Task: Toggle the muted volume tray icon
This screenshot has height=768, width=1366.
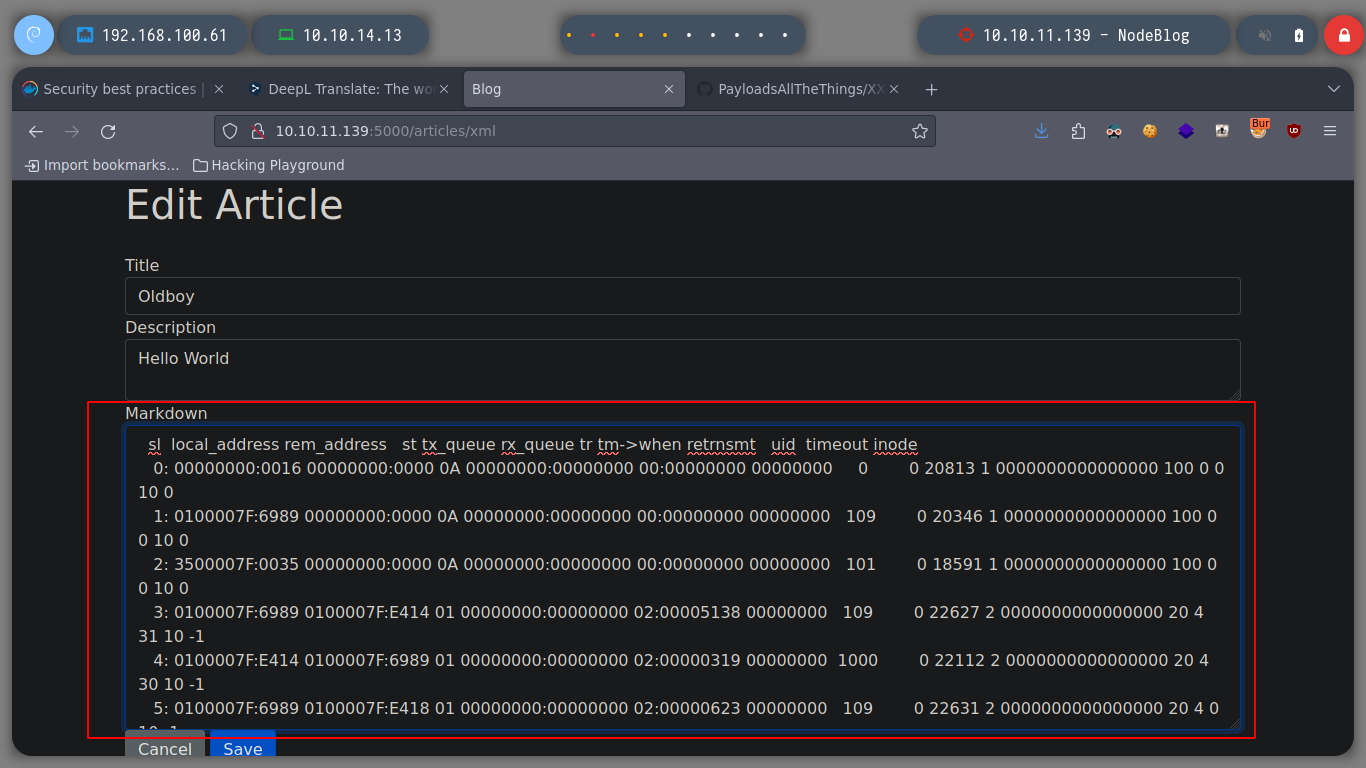Action: click(1265, 35)
